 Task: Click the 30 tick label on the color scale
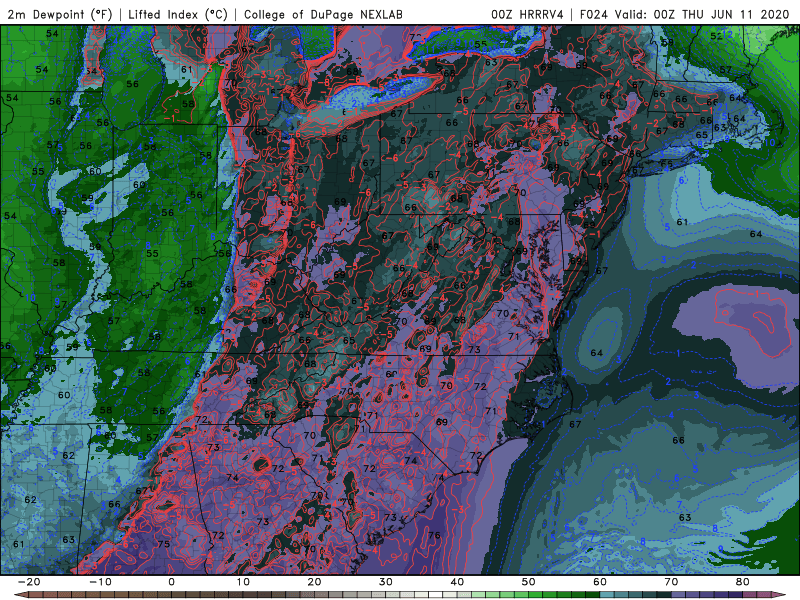click(x=386, y=582)
